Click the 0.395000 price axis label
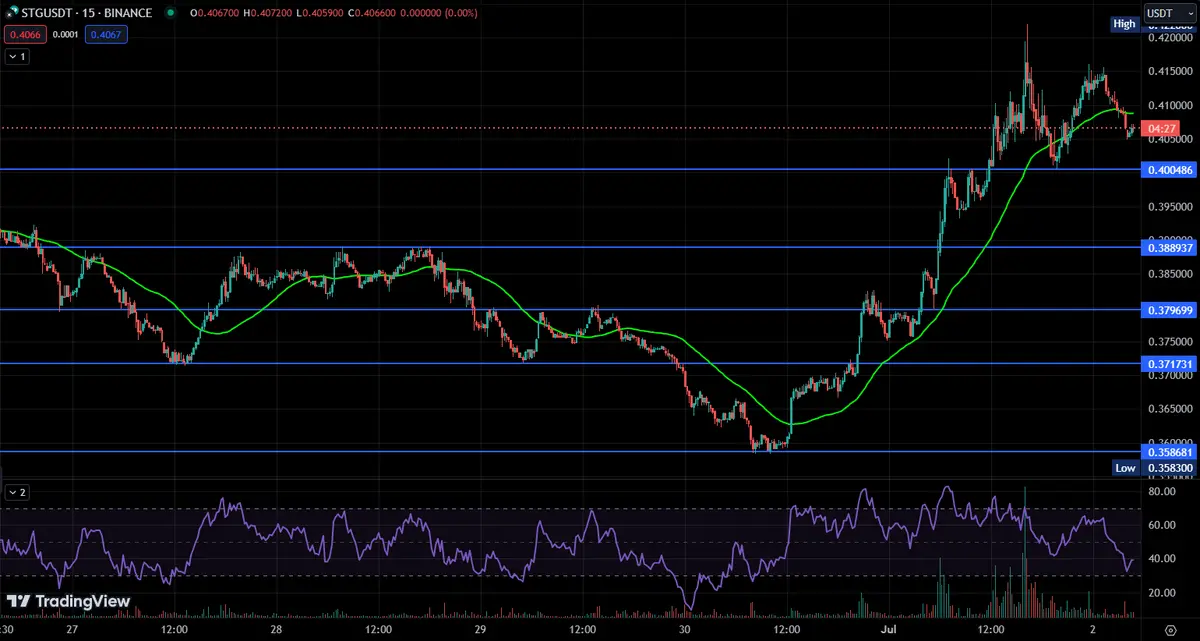Image resolution: width=1200 pixels, height=641 pixels. [x=1169, y=207]
